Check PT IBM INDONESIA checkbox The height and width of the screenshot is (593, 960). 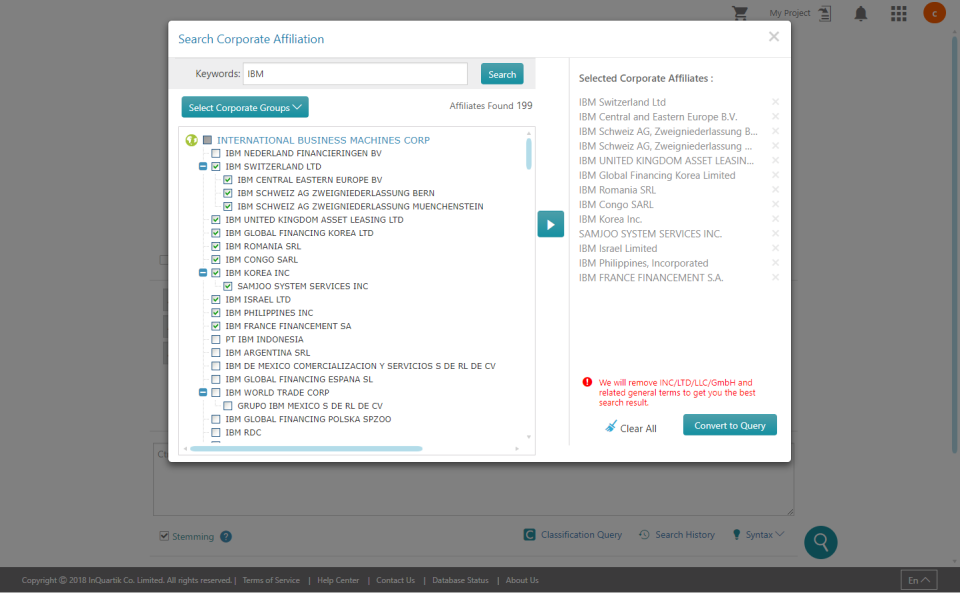[216, 340]
